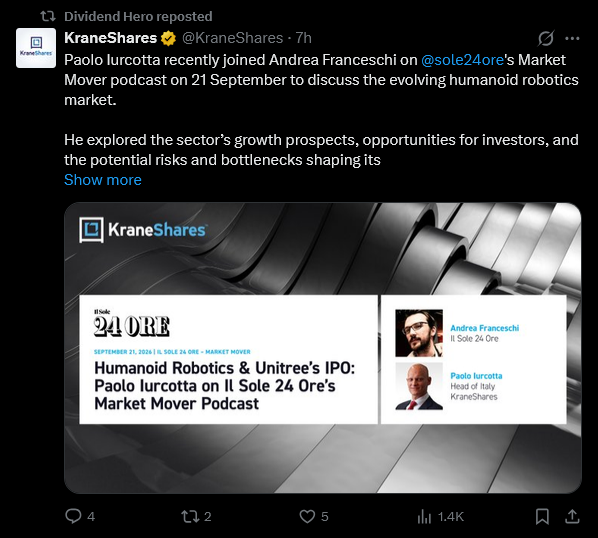Share the post via upload icon
The image size is (598, 538).
pyautogui.click(x=572, y=516)
